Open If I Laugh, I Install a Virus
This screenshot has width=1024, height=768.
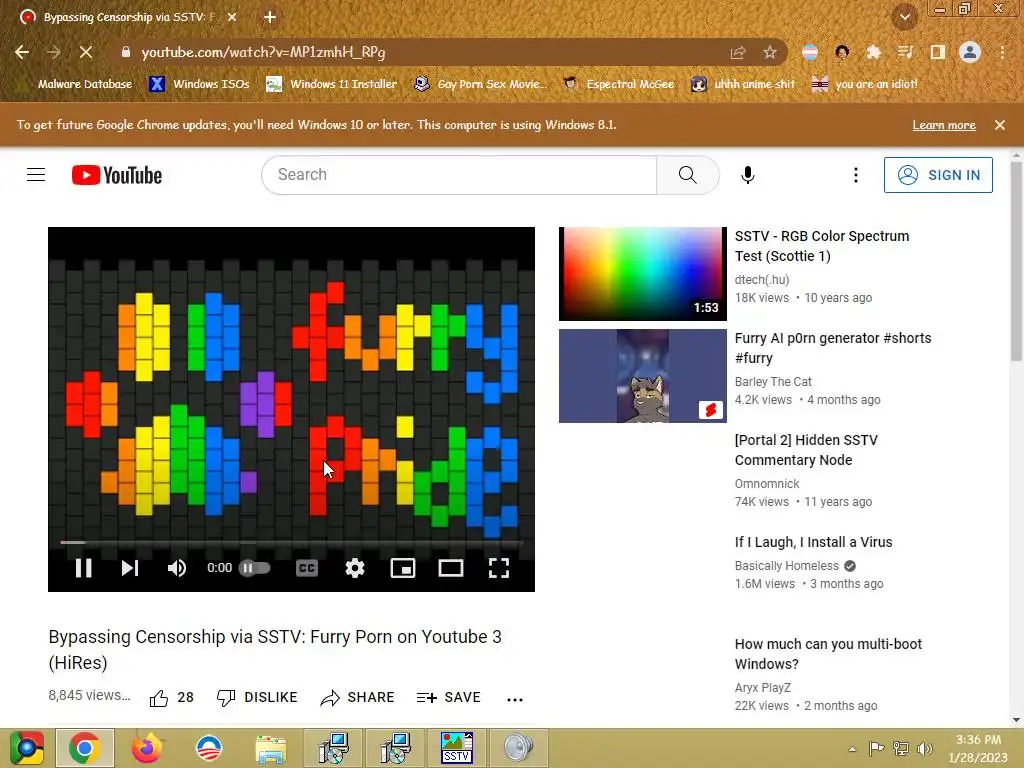point(813,542)
